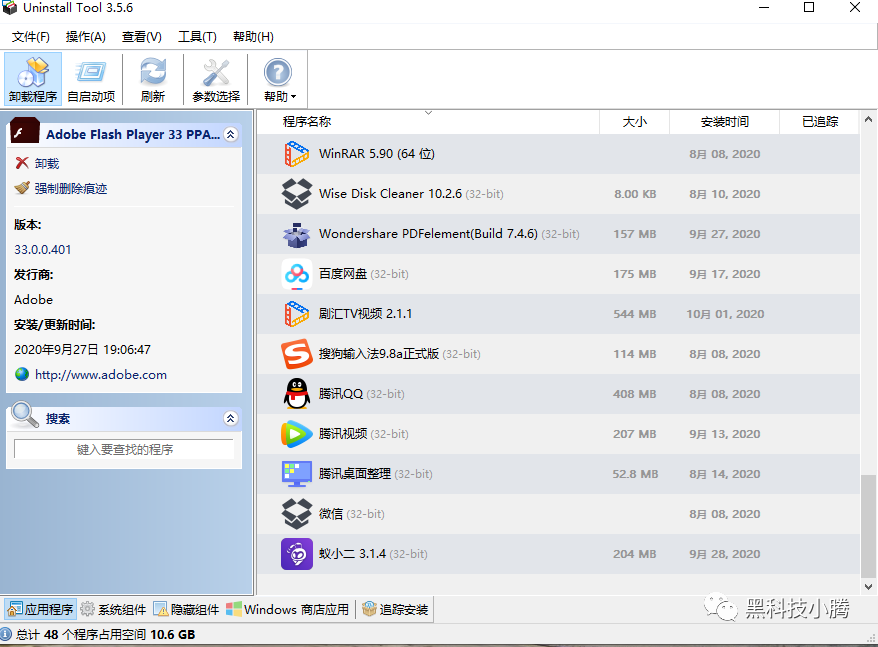This screenshot has width=878, height=647.
Task: Click the 腾讯视频 play icon
Action: coord(296,434)
